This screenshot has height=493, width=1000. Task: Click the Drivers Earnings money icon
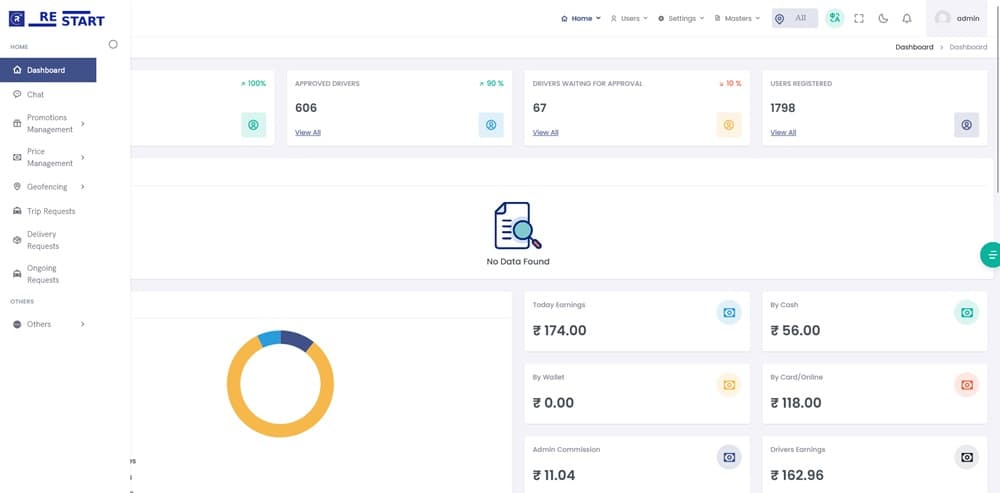[x=966, y=457]
